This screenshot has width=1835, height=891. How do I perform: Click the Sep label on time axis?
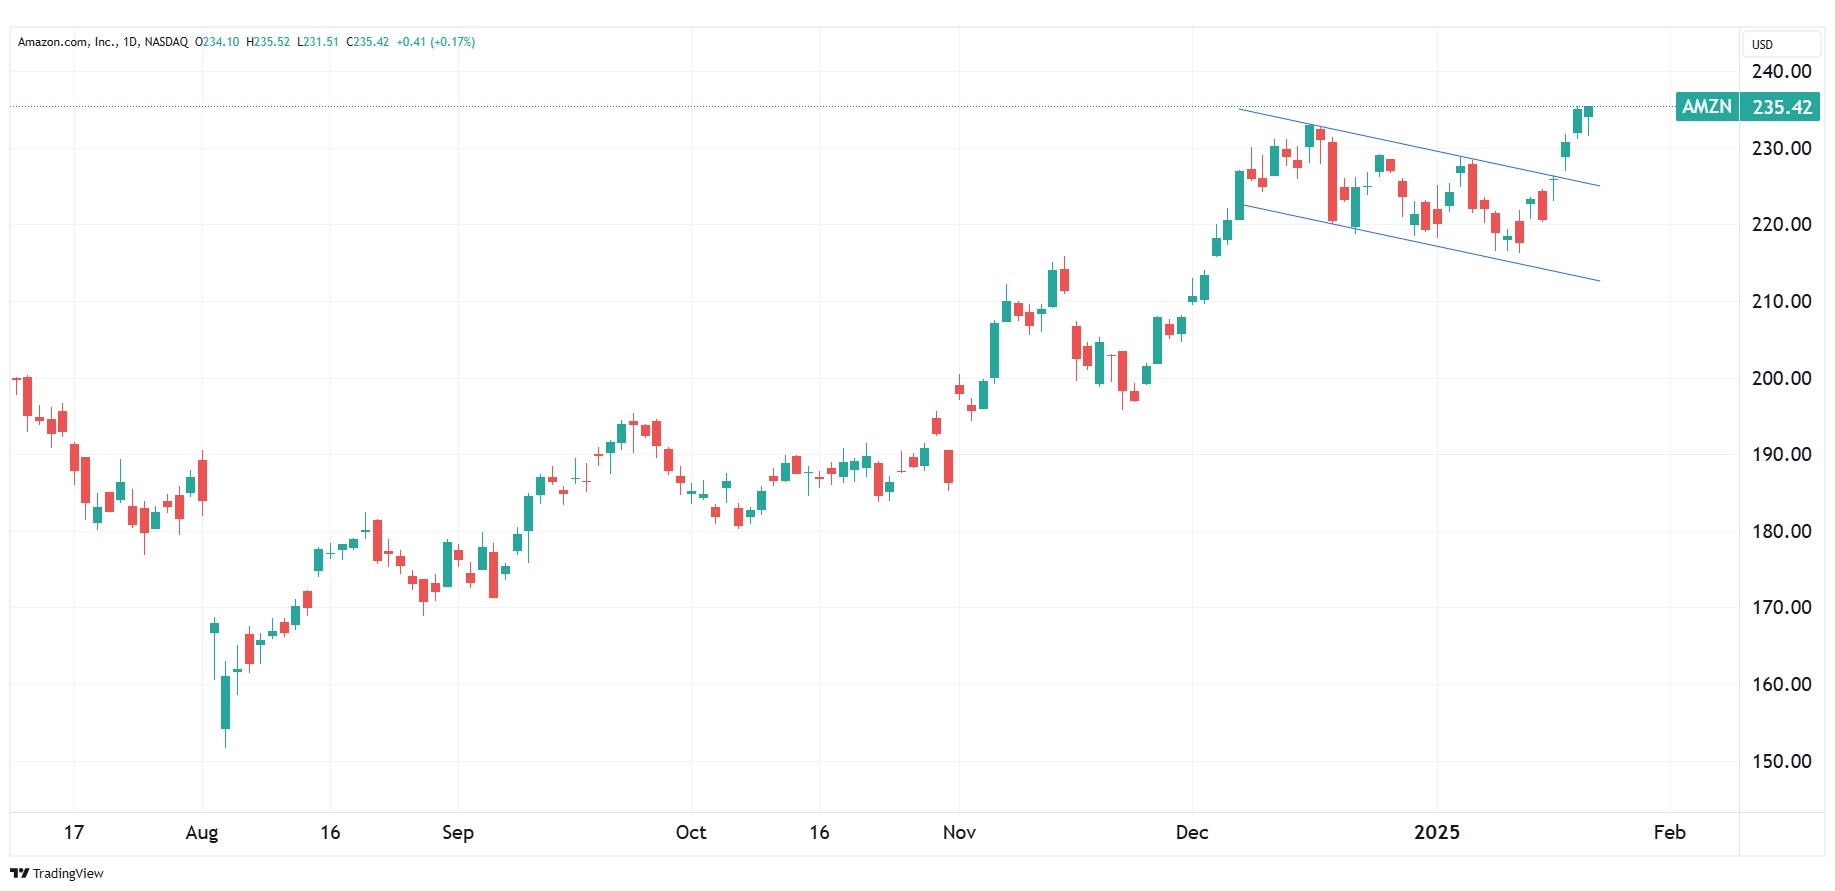[458, 832]
